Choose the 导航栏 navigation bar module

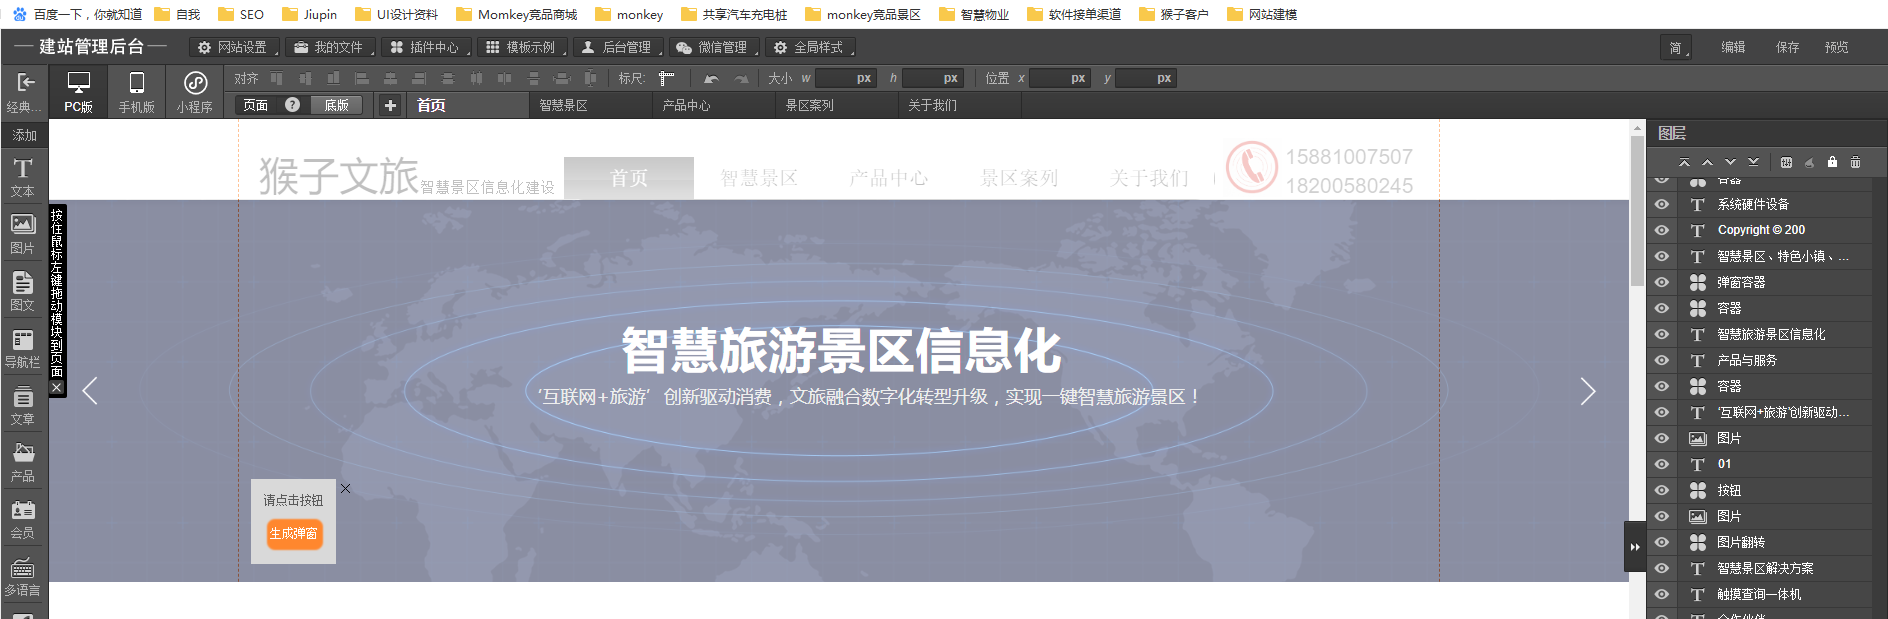click(x=23, y=347)
